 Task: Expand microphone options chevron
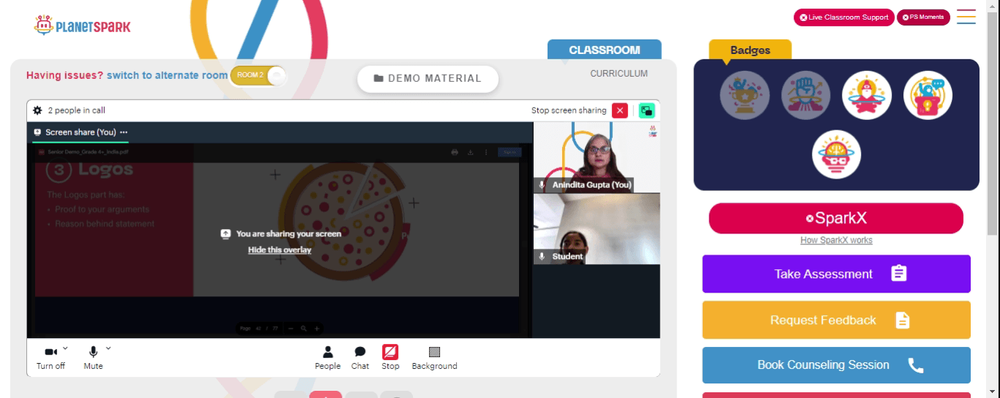(x=108, y=348)
